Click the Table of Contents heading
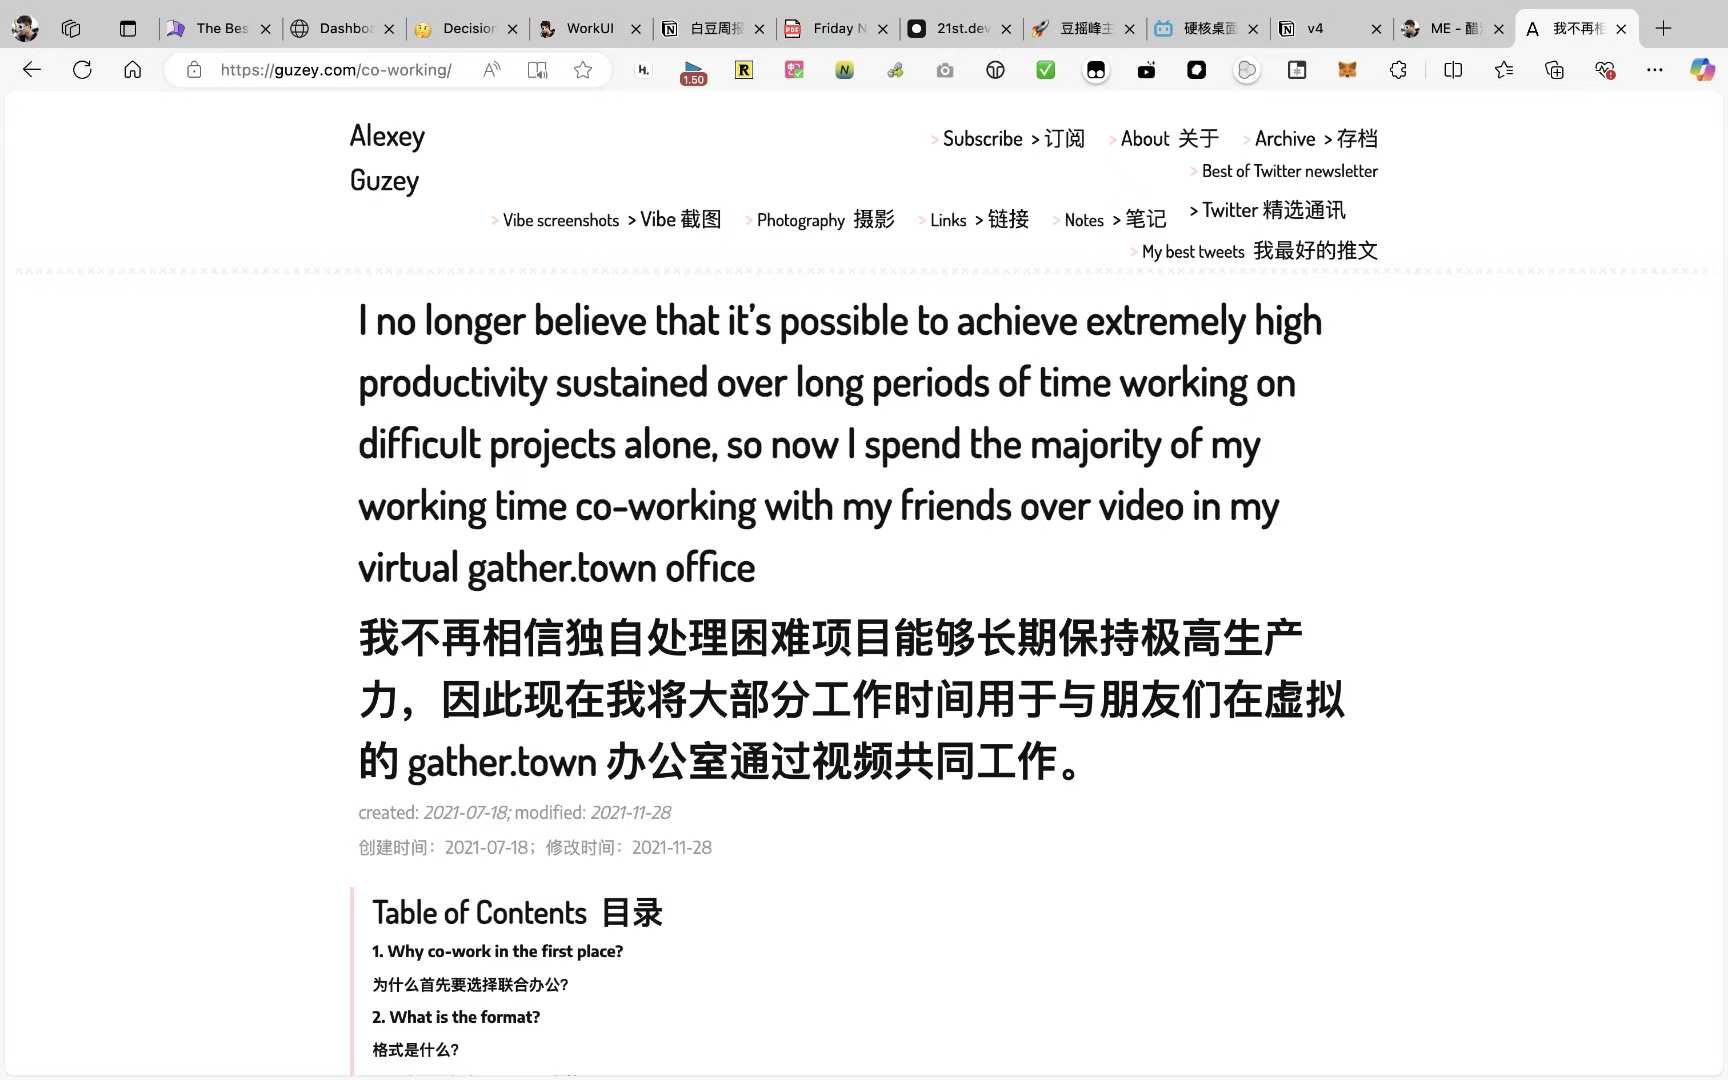Screen dimensions: 1728x1080 point(518,912)
